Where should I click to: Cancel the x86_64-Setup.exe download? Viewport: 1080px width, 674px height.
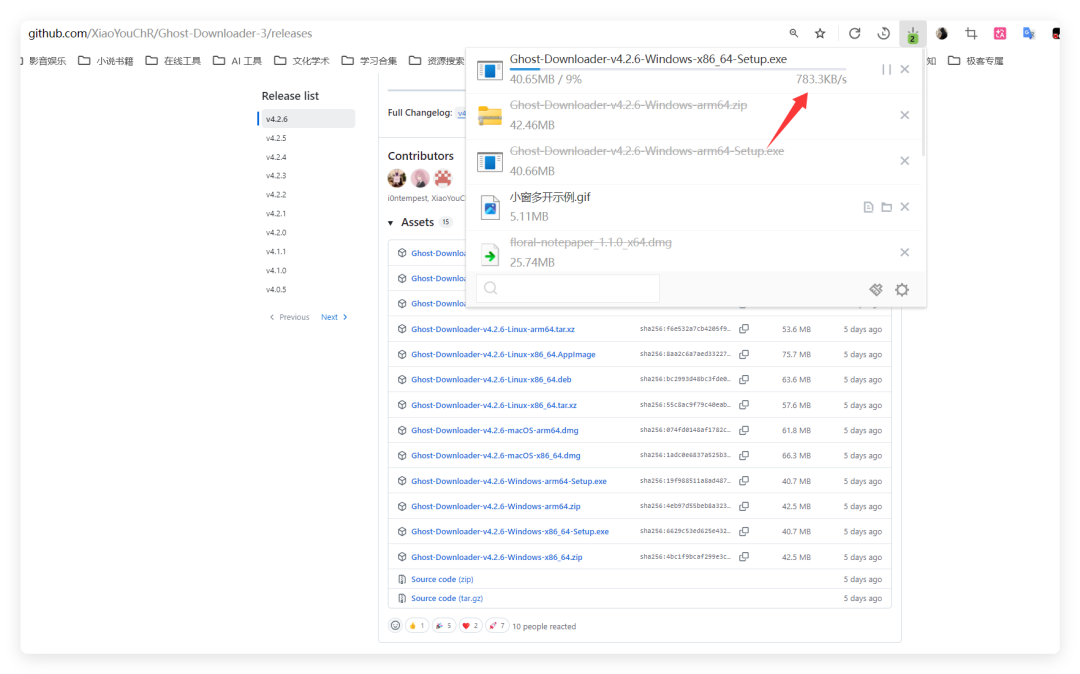(905, 70)
